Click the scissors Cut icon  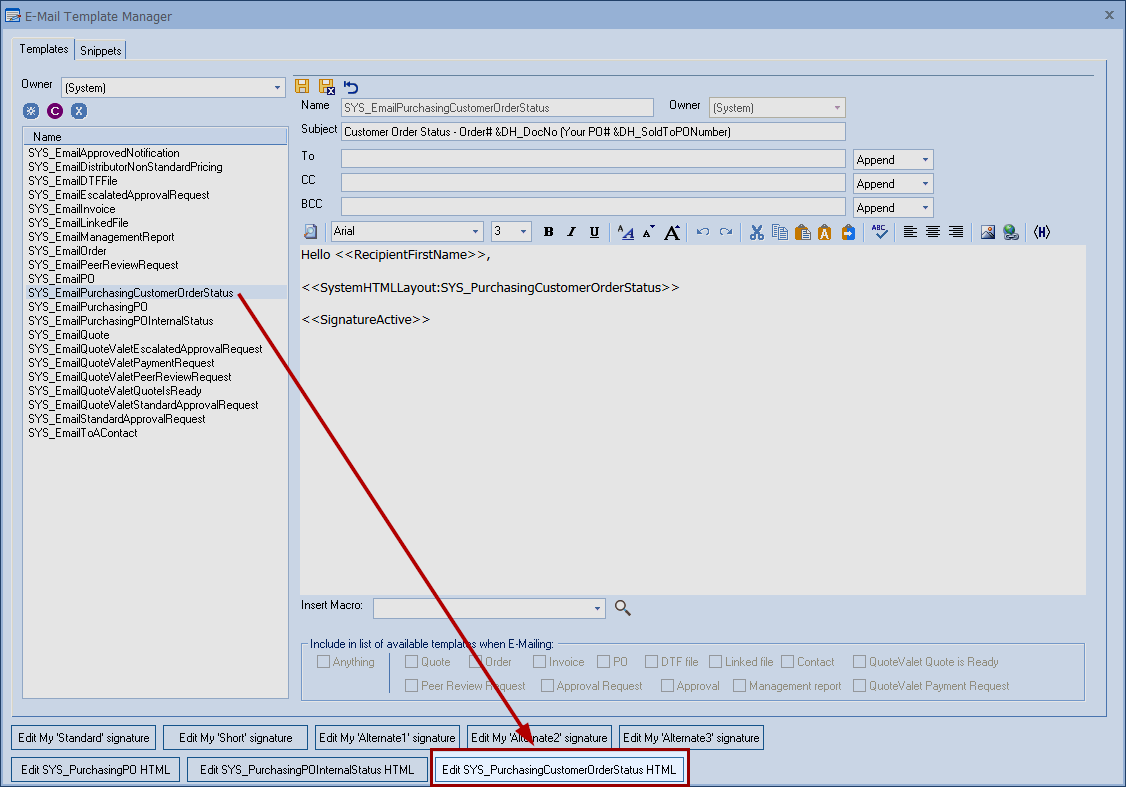pos(756,232)
